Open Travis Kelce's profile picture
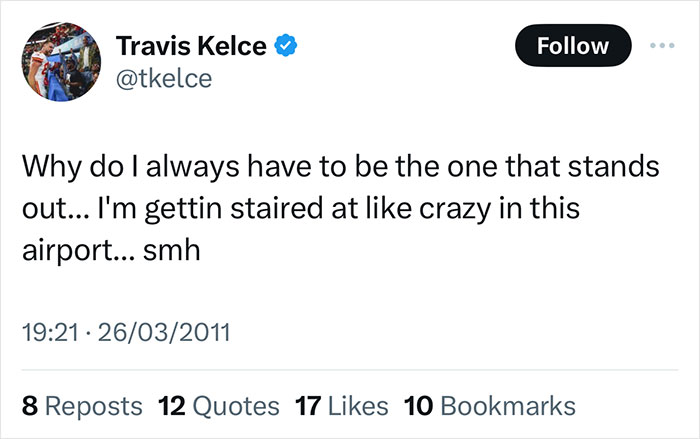The height and width of the screenshot is (439, 700). click(x=59, y=61)
